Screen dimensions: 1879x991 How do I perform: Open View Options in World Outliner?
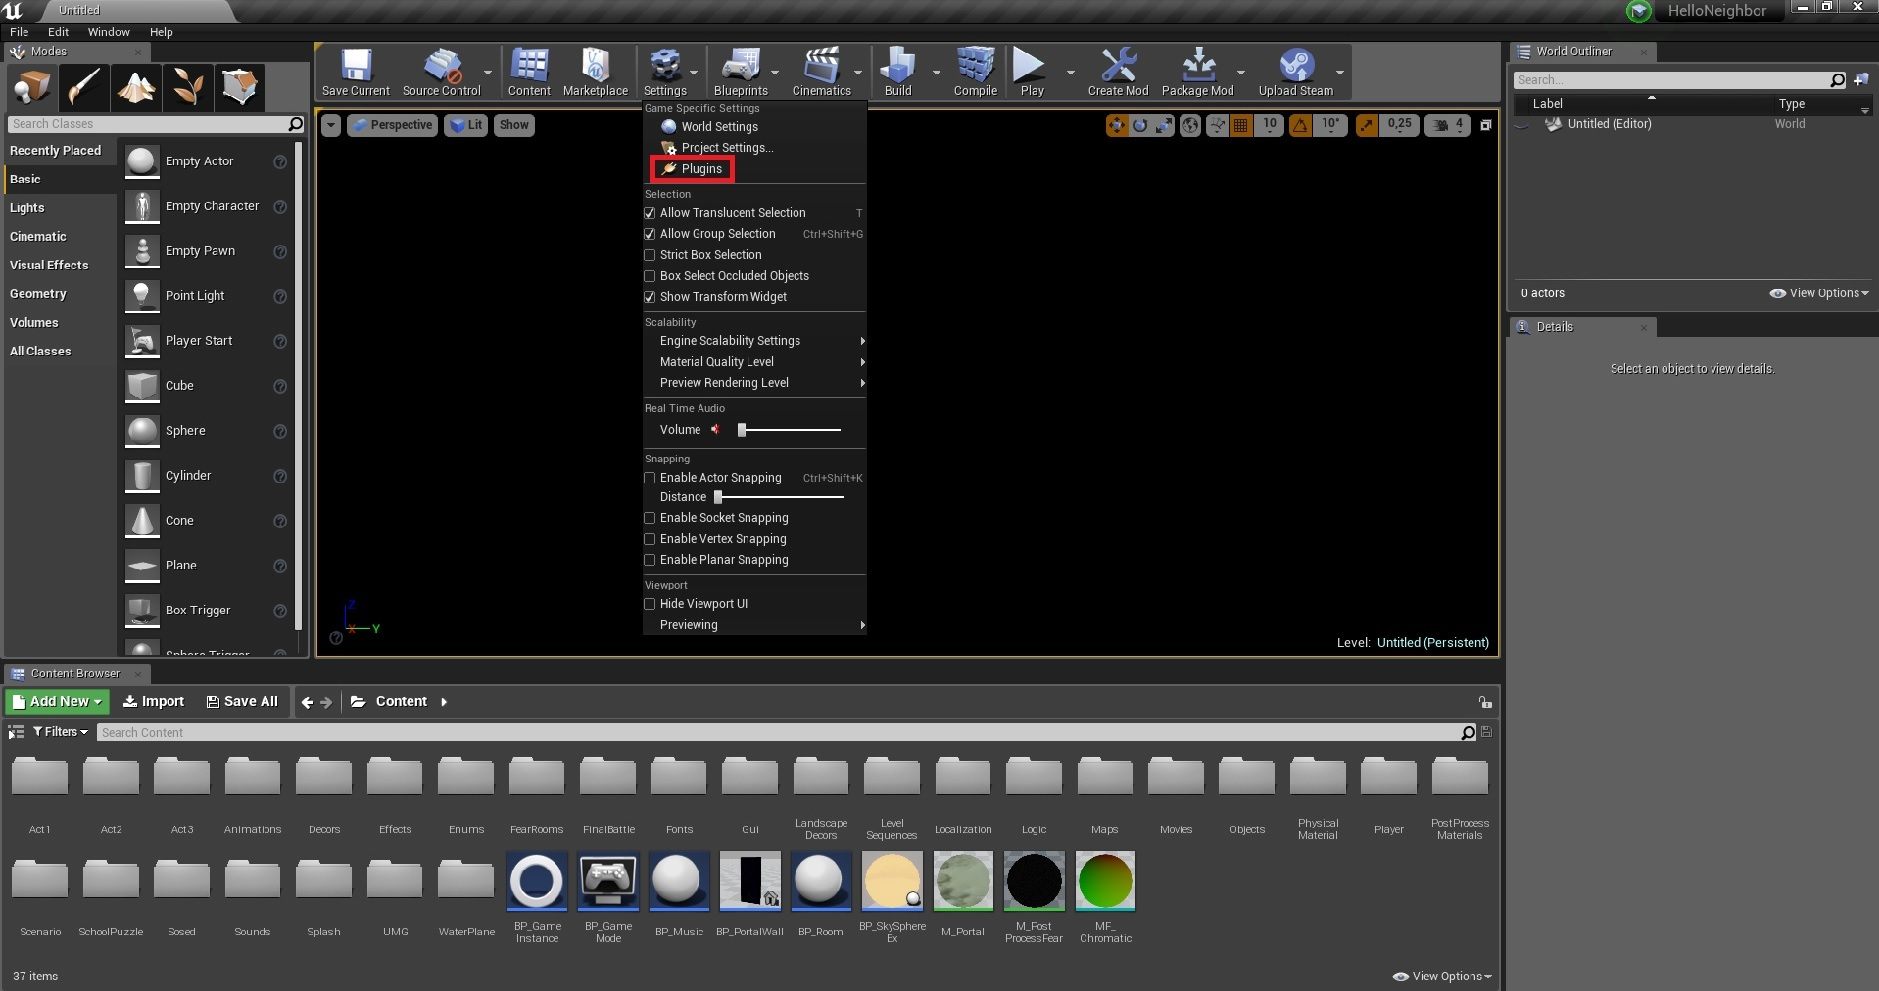click(1819, 293)
